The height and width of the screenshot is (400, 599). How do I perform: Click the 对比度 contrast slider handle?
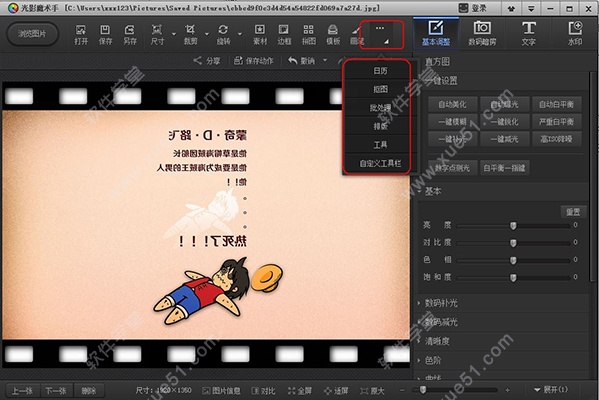pyautogui.click(x=513, y=243)
